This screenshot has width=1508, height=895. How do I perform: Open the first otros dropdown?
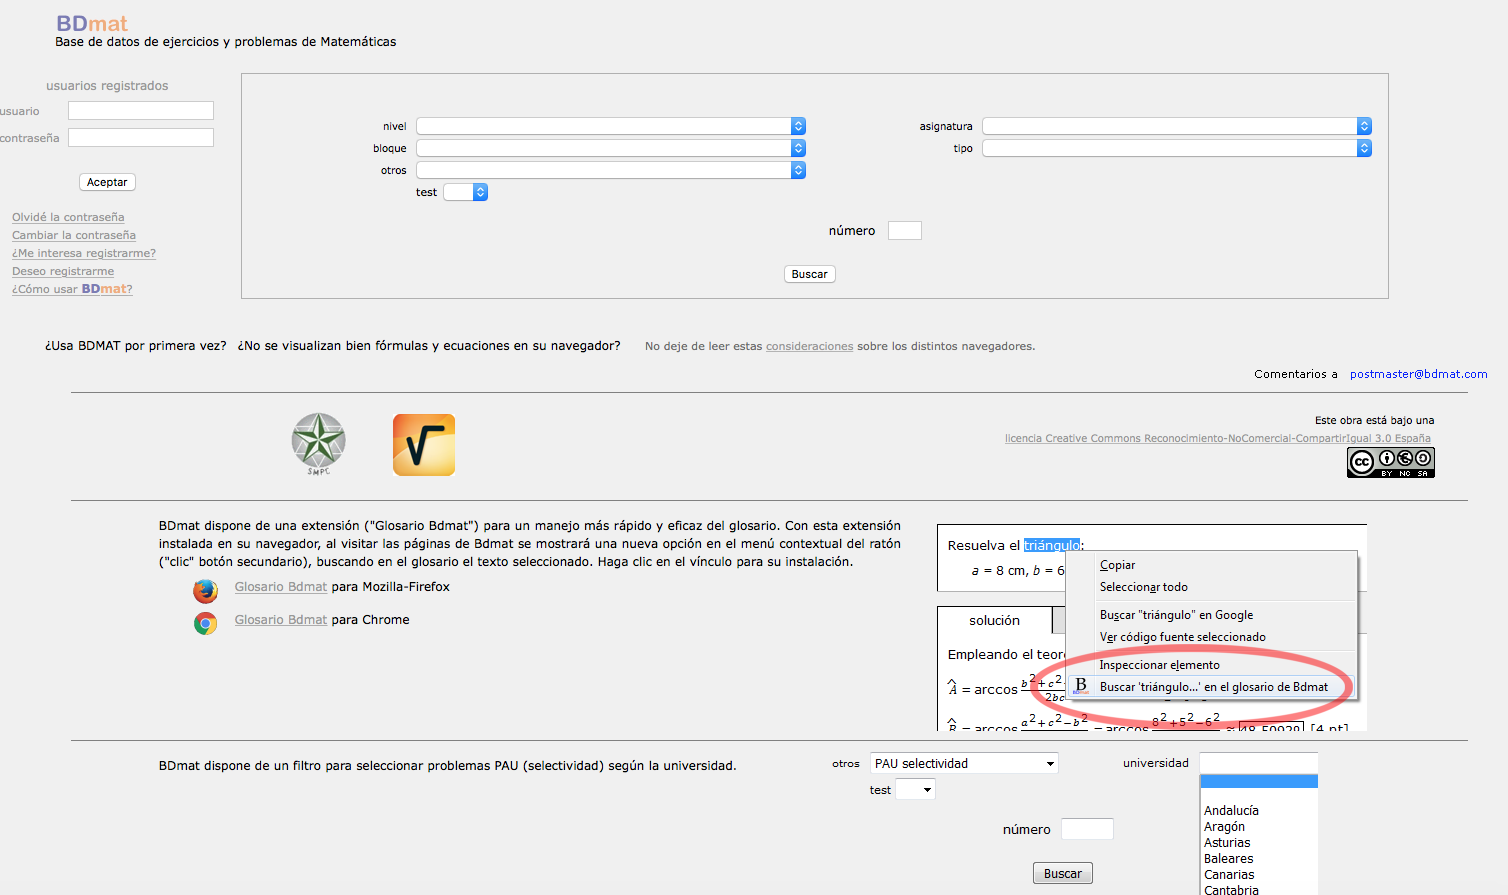pos(611,170)
